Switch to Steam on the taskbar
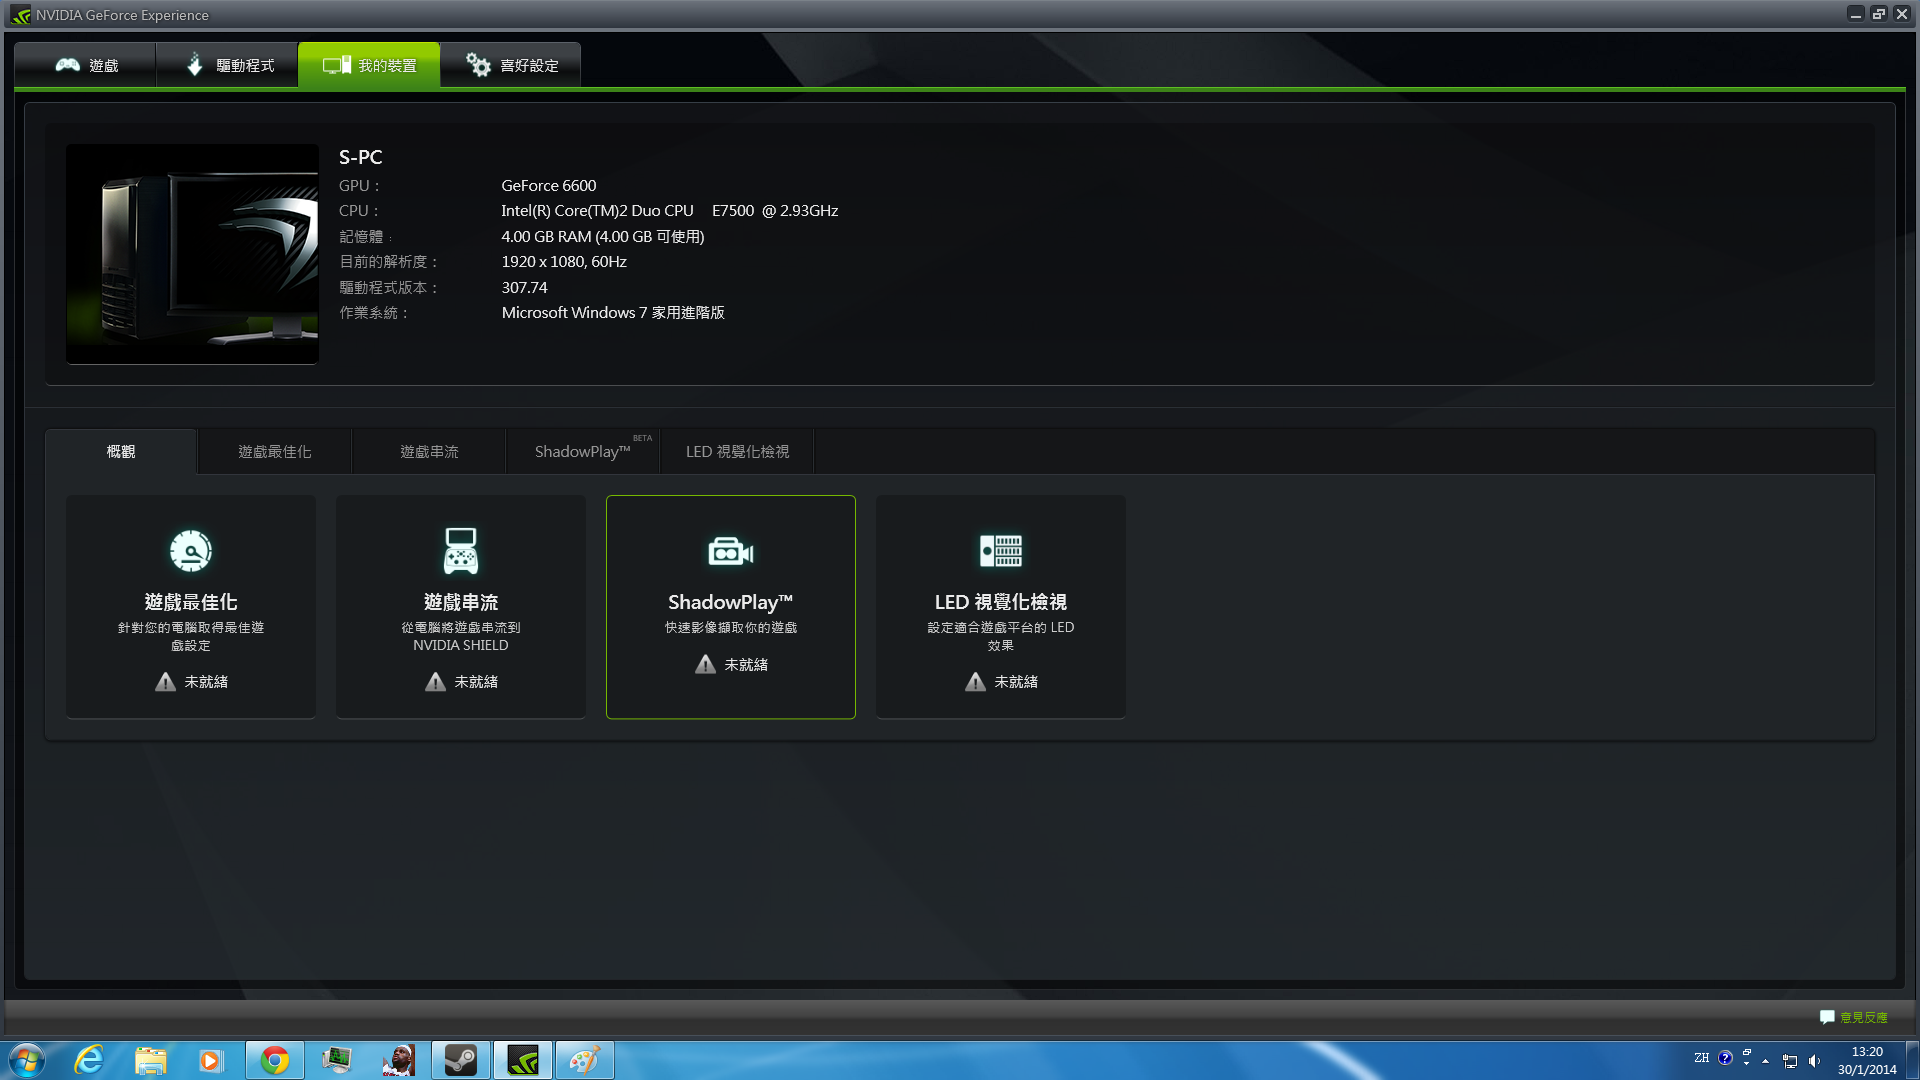This screenshot has width=1920, height=1080. [461, 1060]
